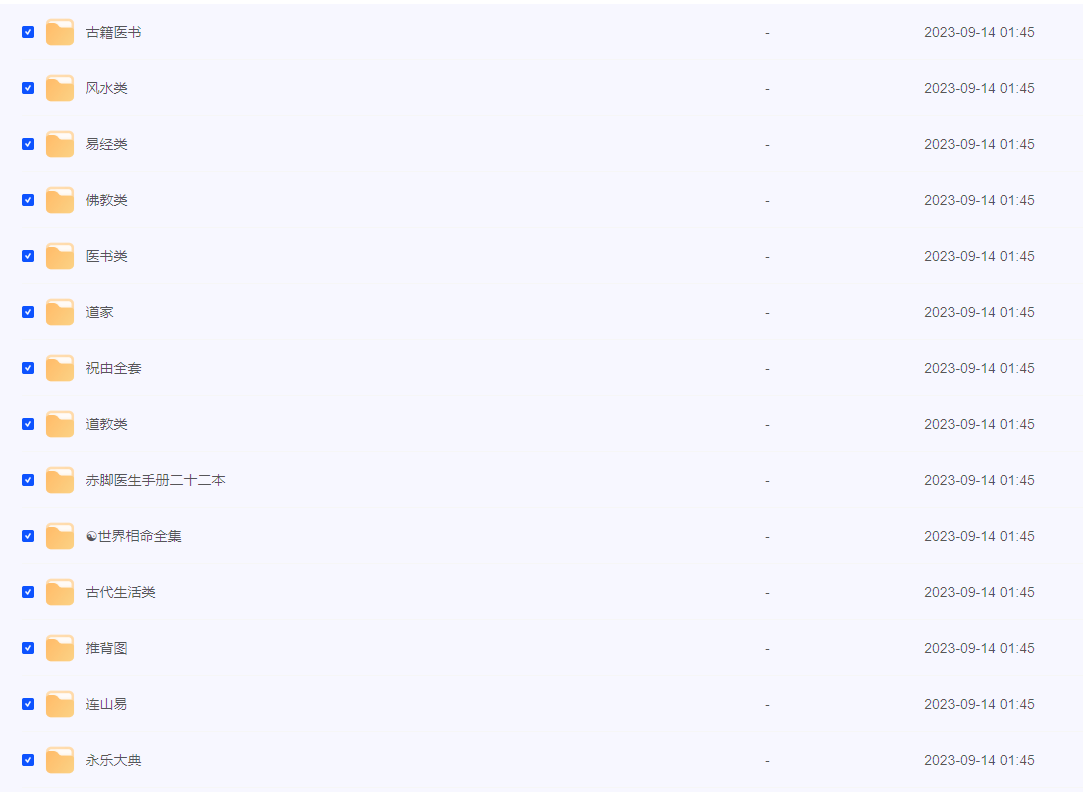Viewport: 1083px width, 792px height.
Task: Click the folder icon beside 永乐大典
Action: tap(60, 760)
